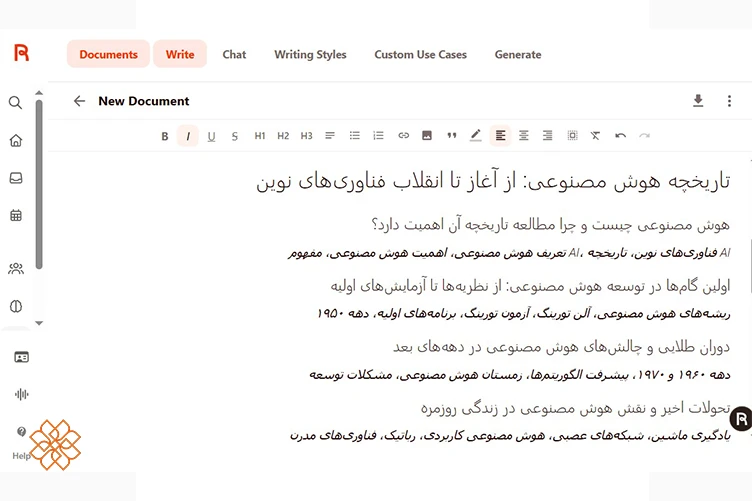Image resolution: width=752 pixels, height=501 pixels.
Task: Apply H3 heading style
Action: [x=306, y=136]
